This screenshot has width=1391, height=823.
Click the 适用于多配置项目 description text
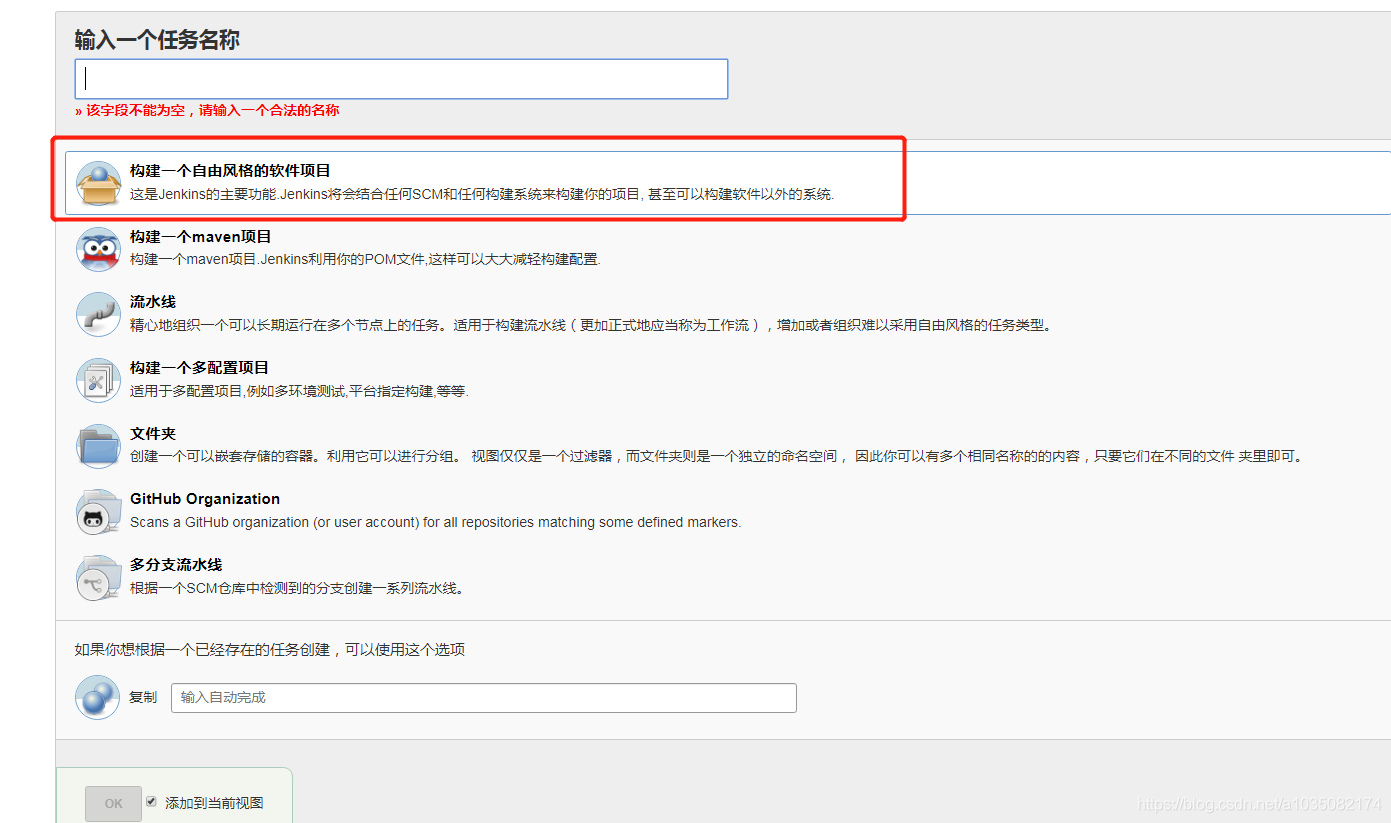tap(299, 391)
